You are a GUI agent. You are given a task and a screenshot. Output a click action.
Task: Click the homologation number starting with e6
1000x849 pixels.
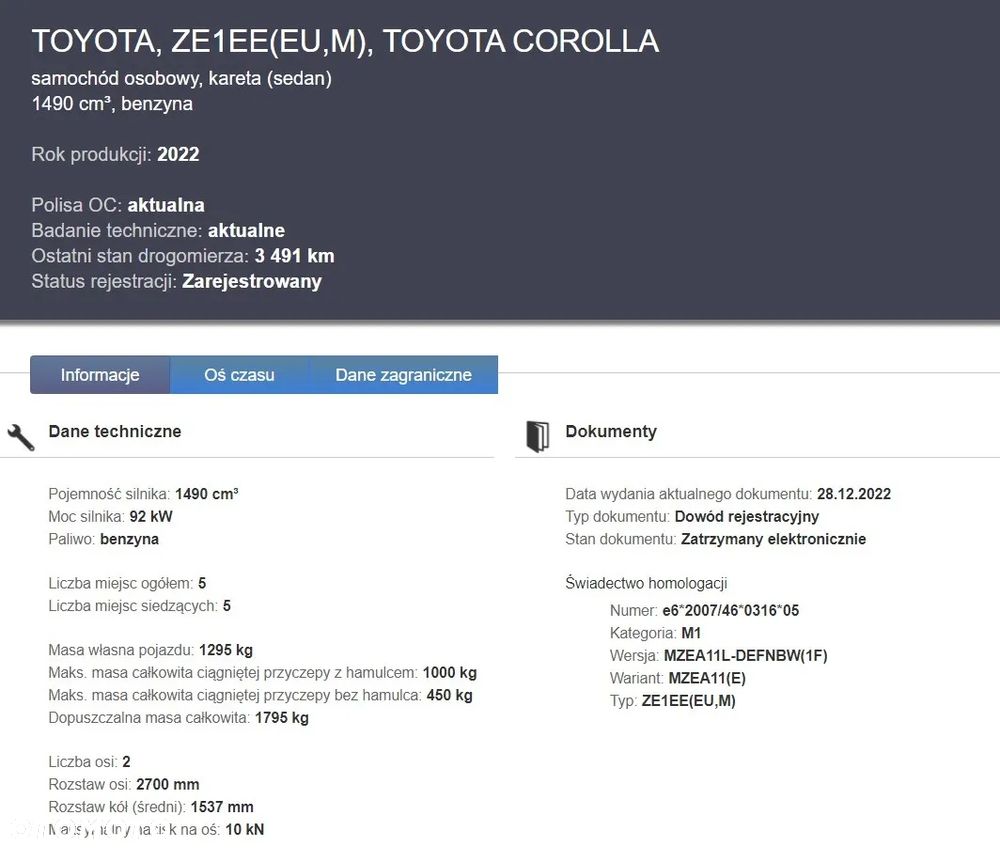tap(730, 610)
